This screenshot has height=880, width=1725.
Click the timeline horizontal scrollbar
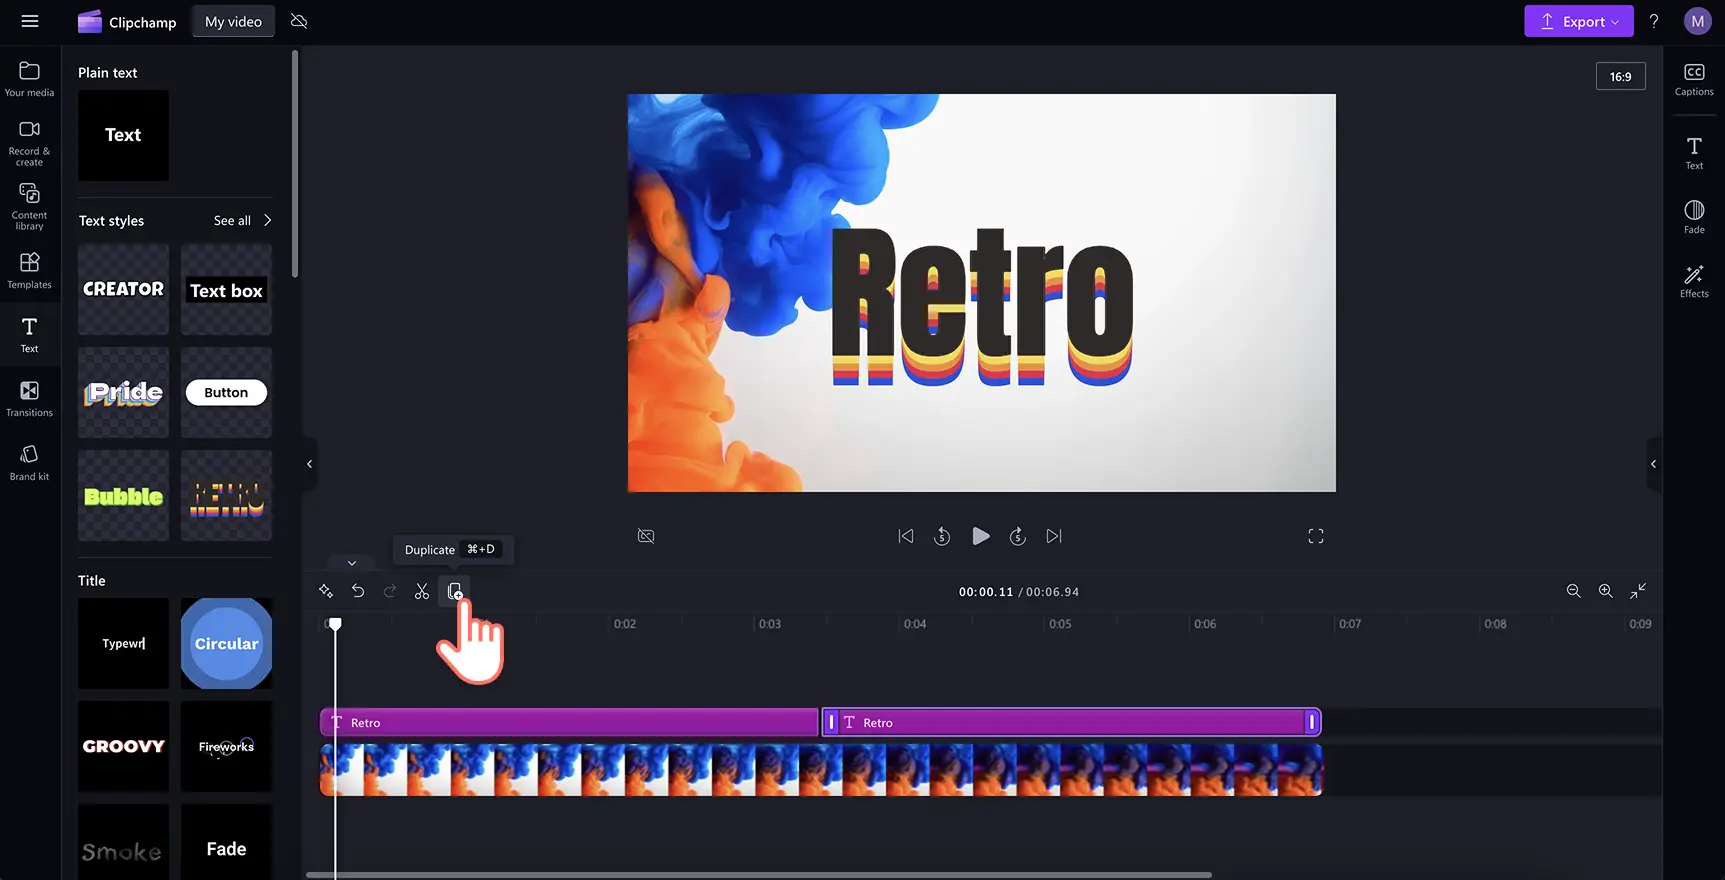coord(759,875)
